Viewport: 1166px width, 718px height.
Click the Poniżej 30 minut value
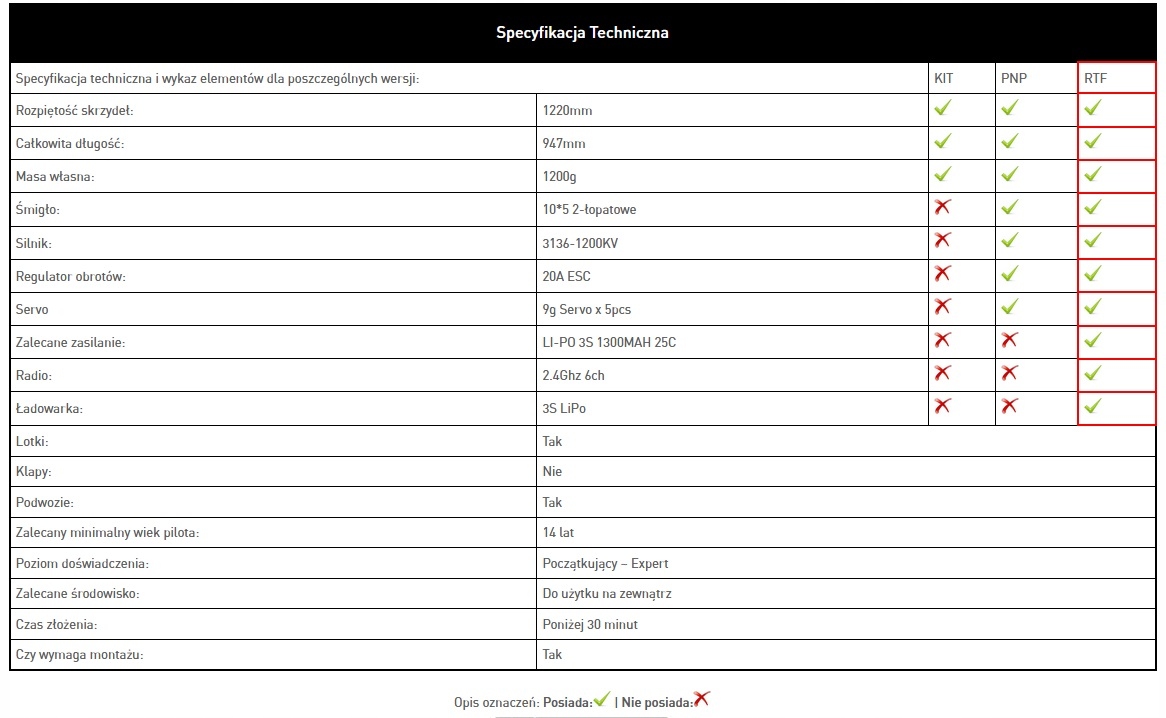point(590,625)
